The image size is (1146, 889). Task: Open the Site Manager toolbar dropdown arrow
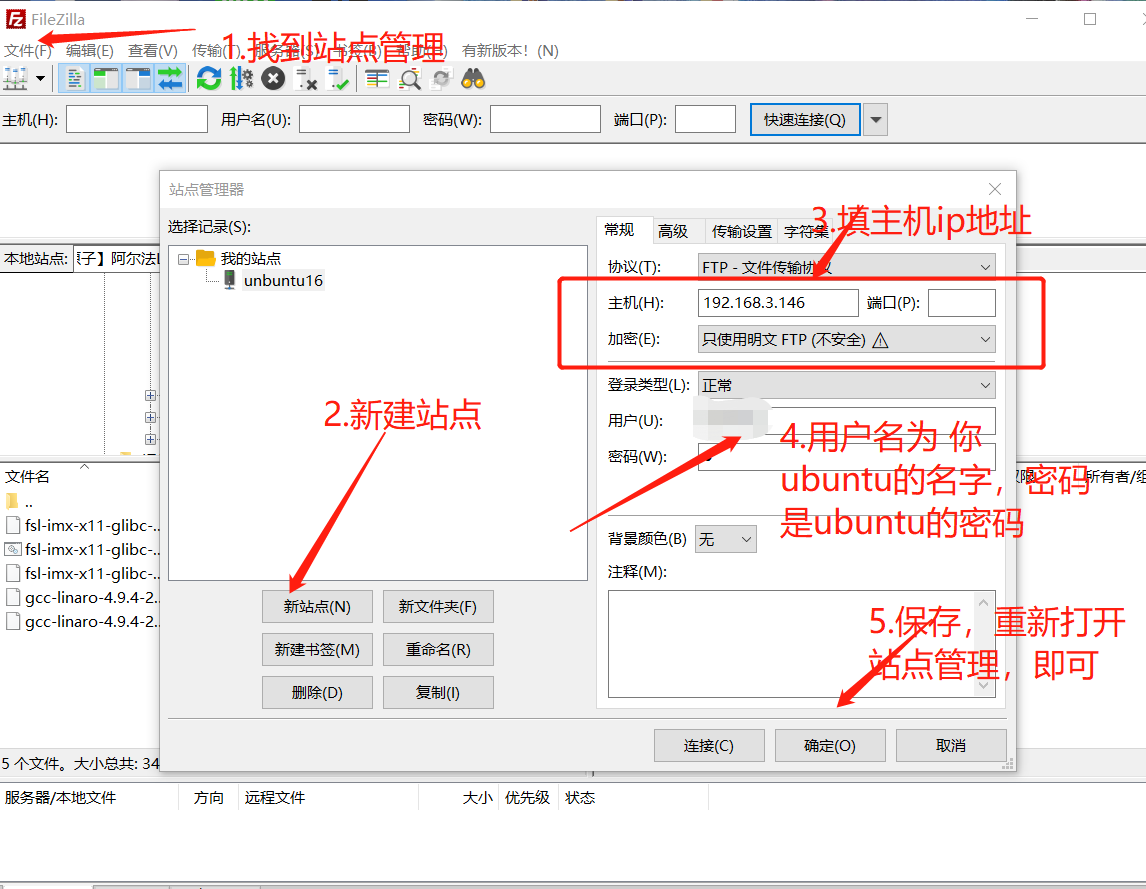pyautogui.click(x=40, y=78)
